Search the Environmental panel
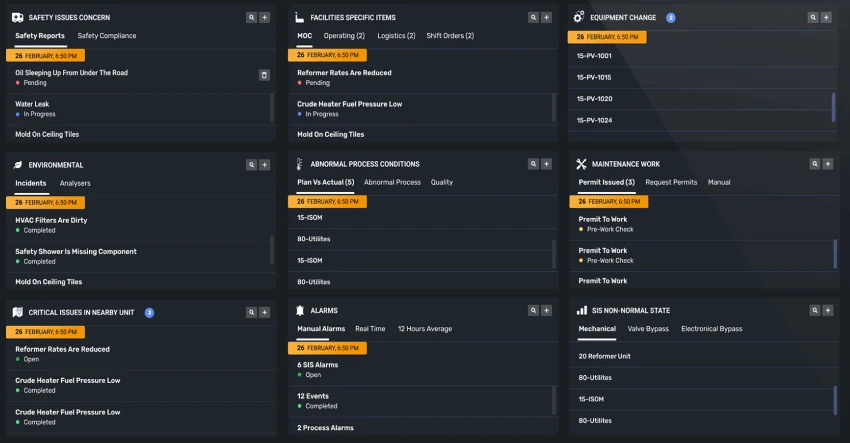The width and height of the screenshot is (850, 443). coord(252,165)
